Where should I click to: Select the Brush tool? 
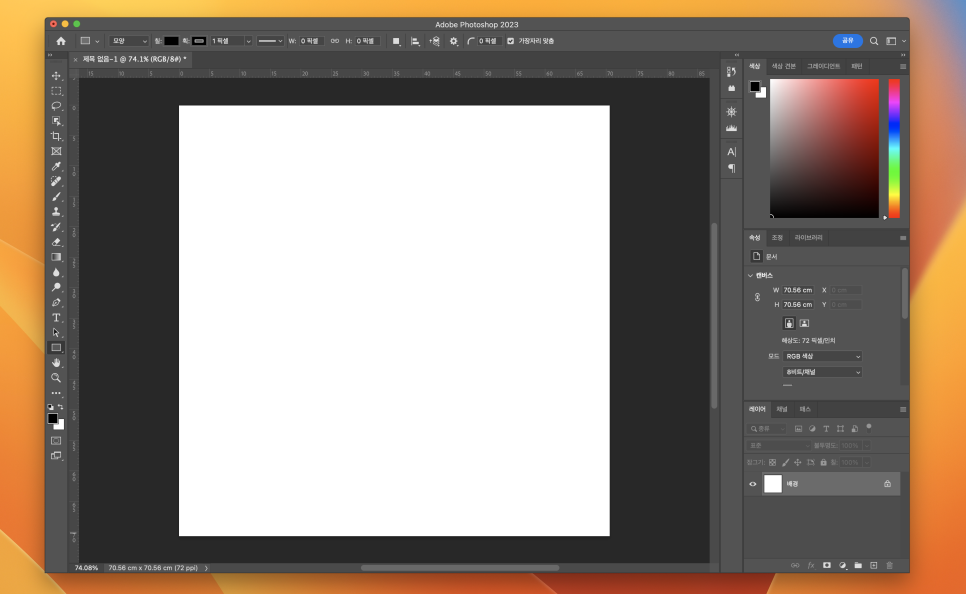point(56,197)
